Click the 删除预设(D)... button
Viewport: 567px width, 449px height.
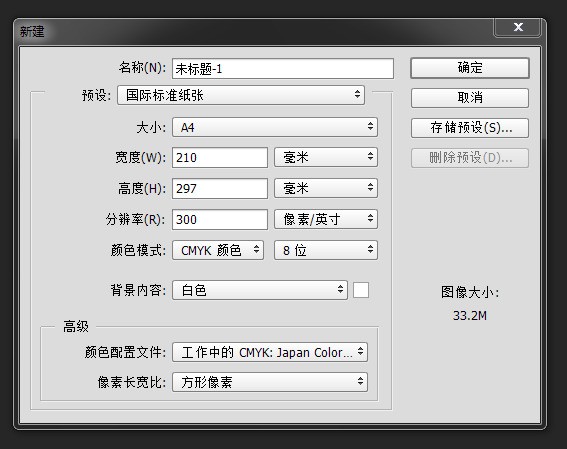point(470,158)
